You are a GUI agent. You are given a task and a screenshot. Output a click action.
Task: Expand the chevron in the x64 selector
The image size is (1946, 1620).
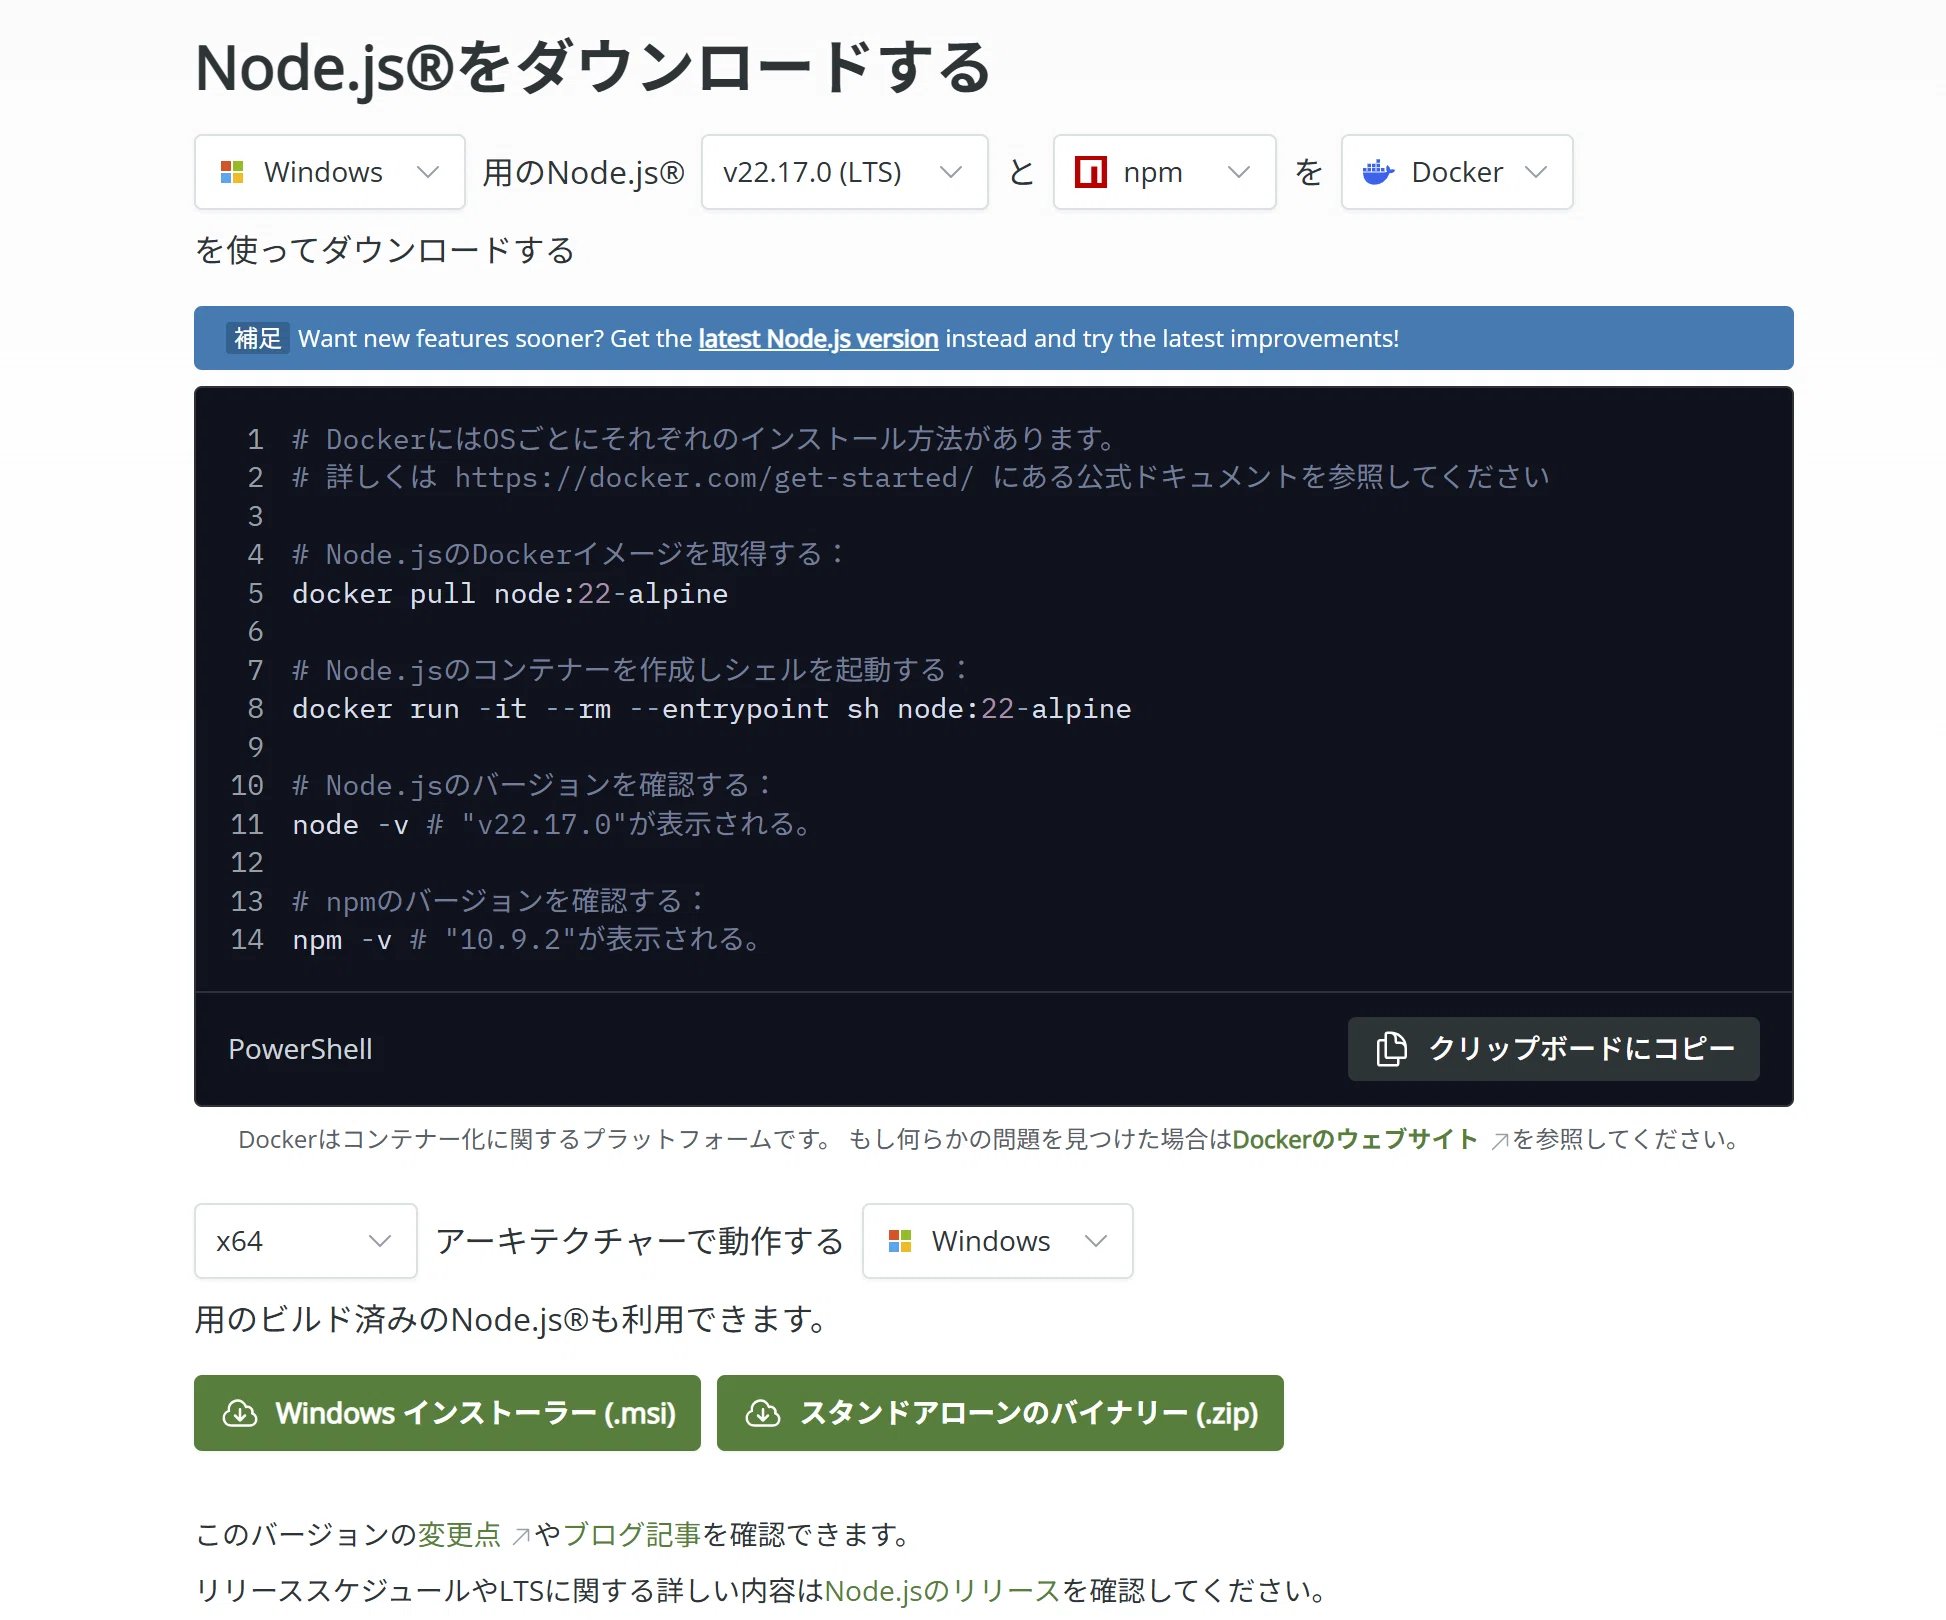[380, 1241]
